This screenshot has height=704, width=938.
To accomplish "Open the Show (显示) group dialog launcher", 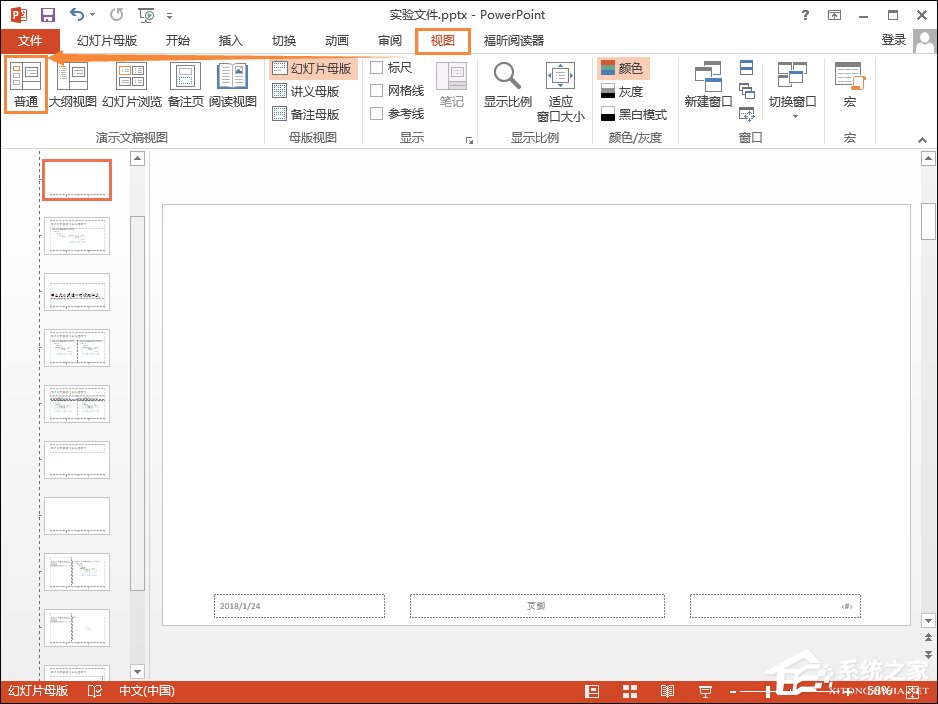I will pos(469,141).
